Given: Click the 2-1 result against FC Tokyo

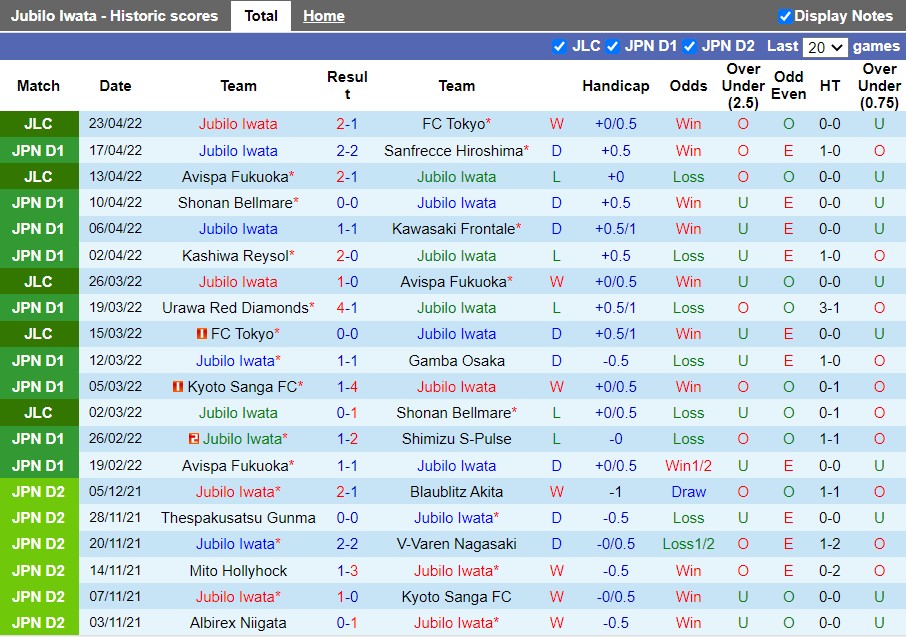Looking at the screenshot, I should click(347, 124).
